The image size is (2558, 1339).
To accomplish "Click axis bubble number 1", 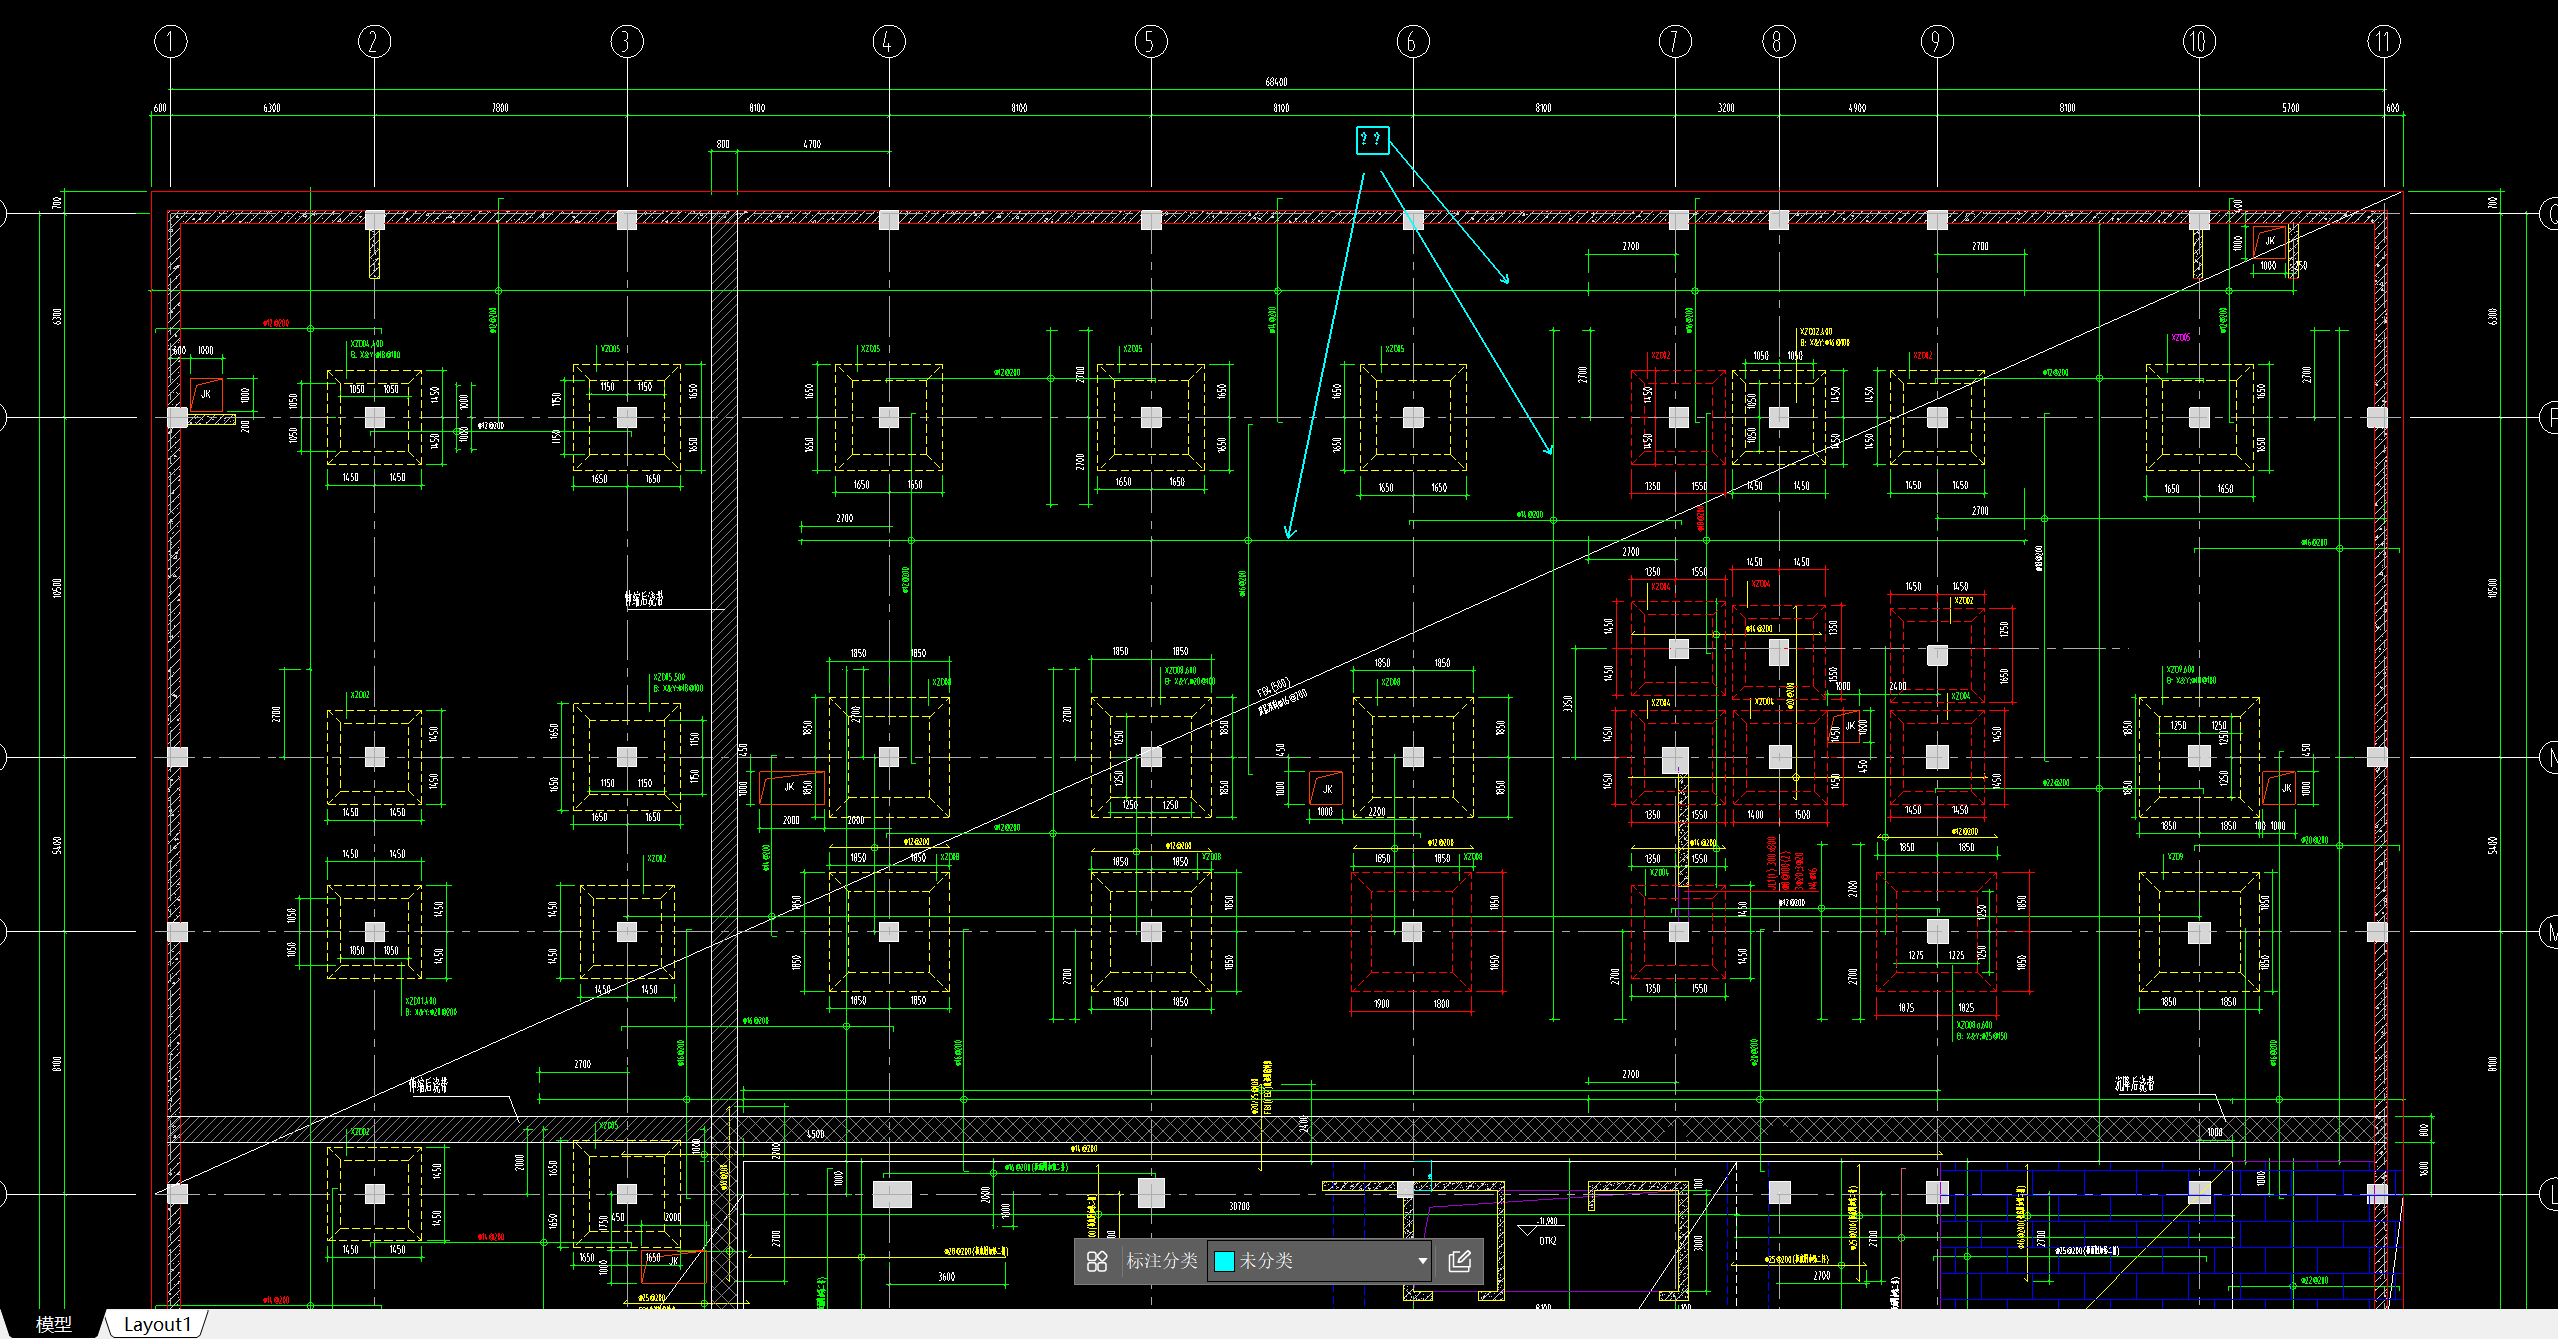I will [171, 41].
